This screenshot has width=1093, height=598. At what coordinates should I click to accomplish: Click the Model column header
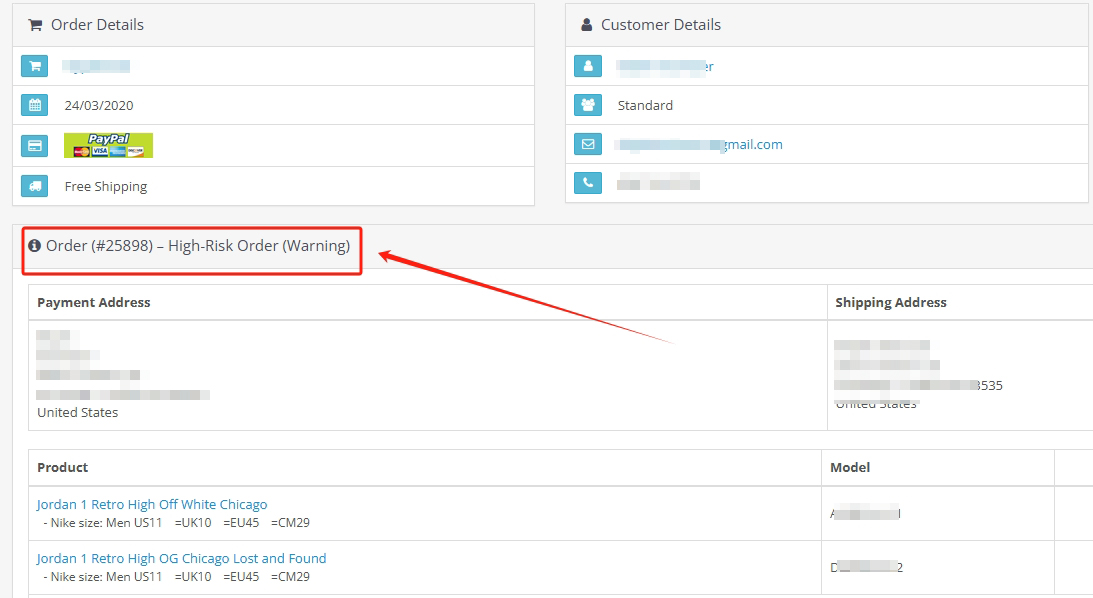pos(850,467)
